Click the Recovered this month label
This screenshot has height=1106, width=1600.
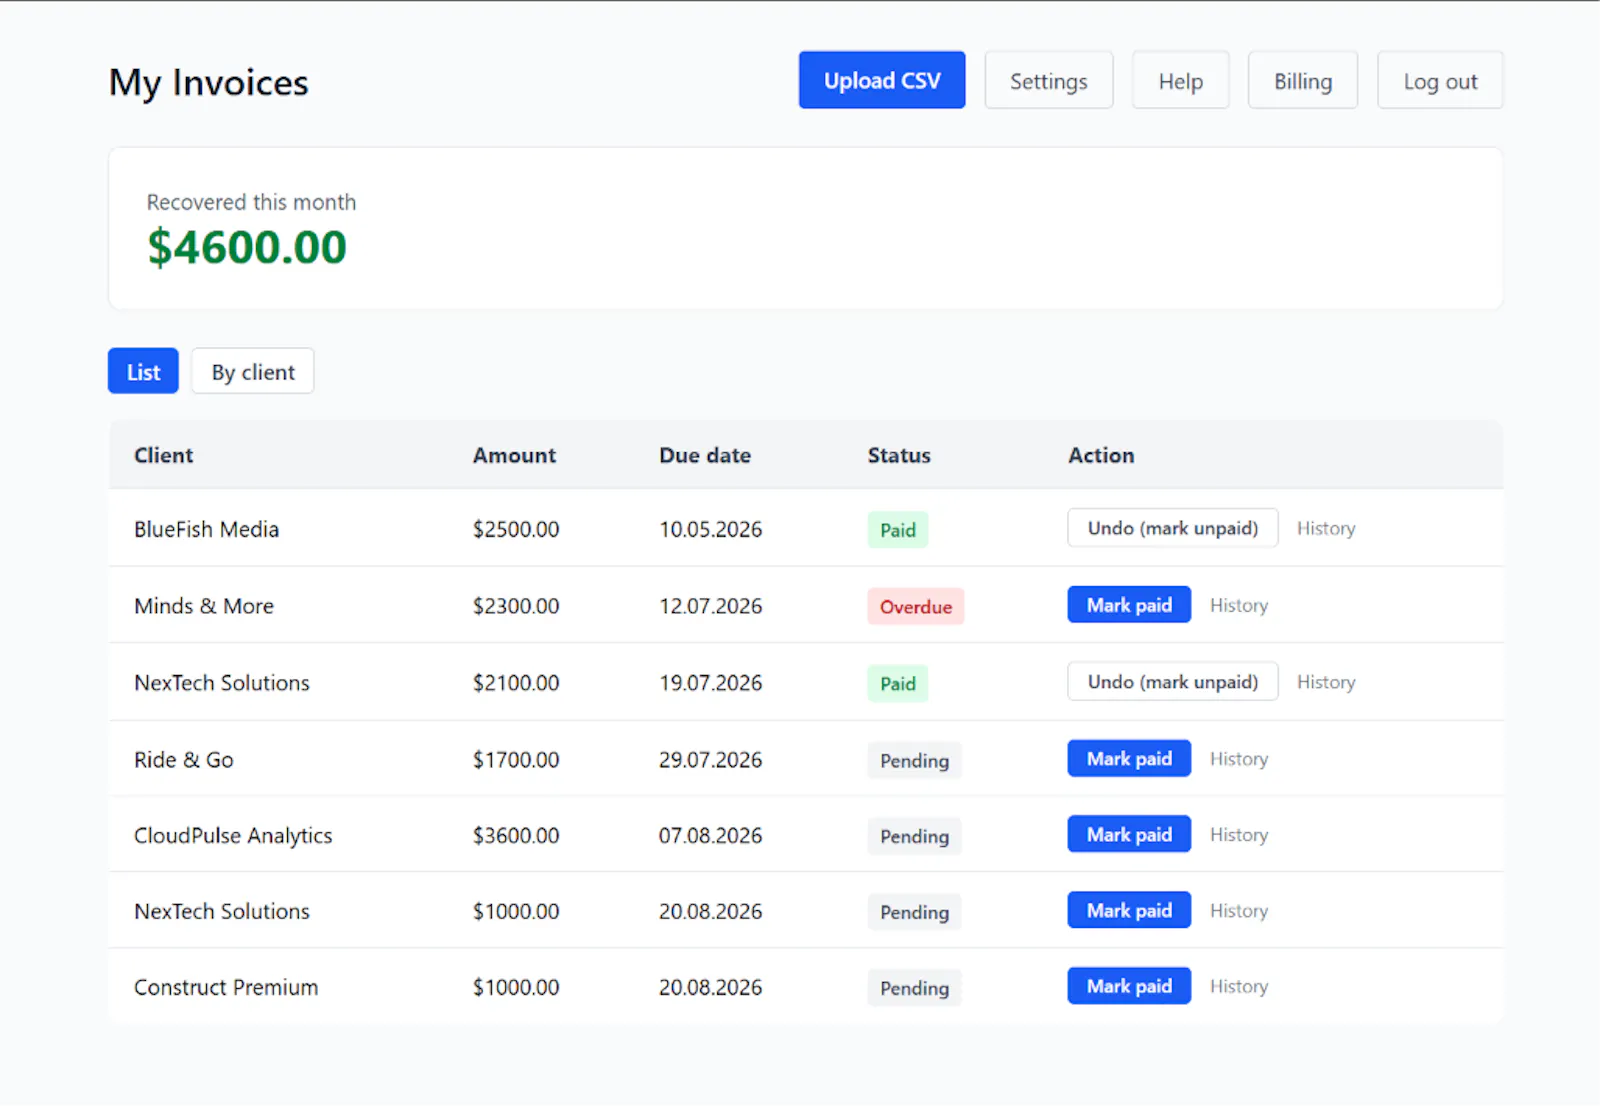251,202
